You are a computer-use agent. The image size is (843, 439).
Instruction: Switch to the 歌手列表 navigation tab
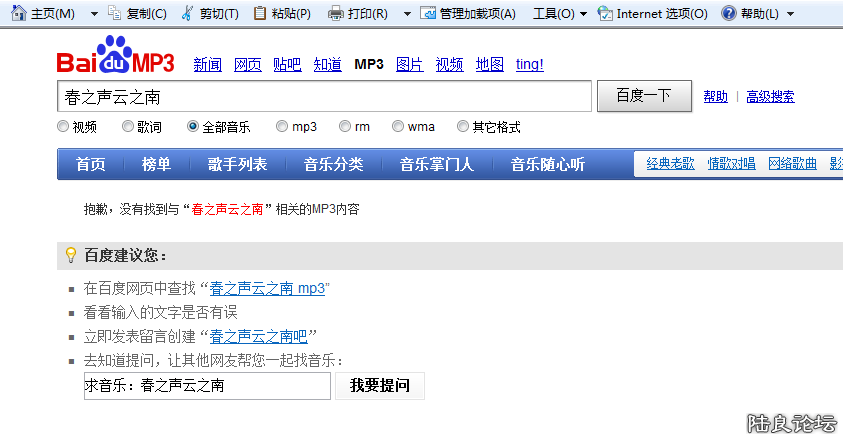pos(237,165)
